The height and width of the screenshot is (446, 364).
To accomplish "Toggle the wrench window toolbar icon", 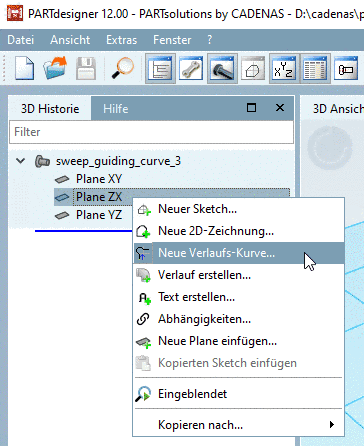I will pos(191,69).
